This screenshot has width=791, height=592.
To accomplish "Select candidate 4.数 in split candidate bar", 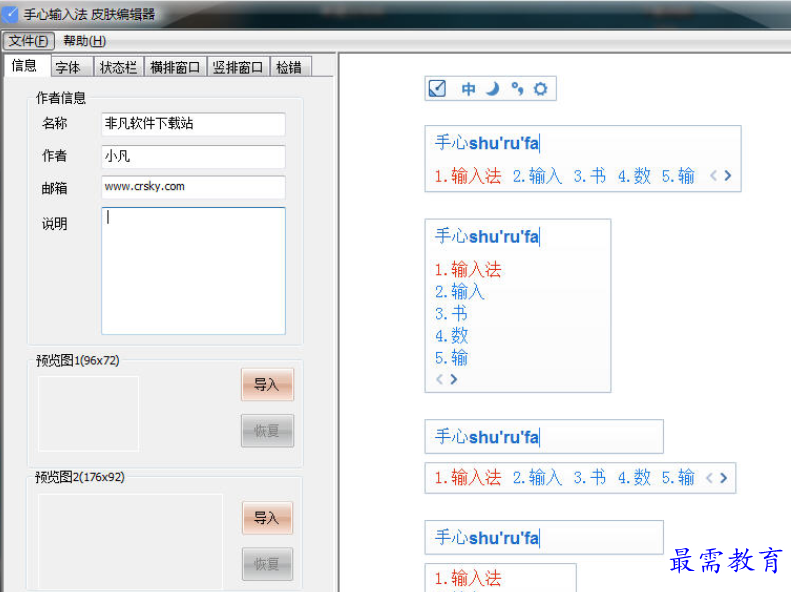I will [x=634, y=477].
